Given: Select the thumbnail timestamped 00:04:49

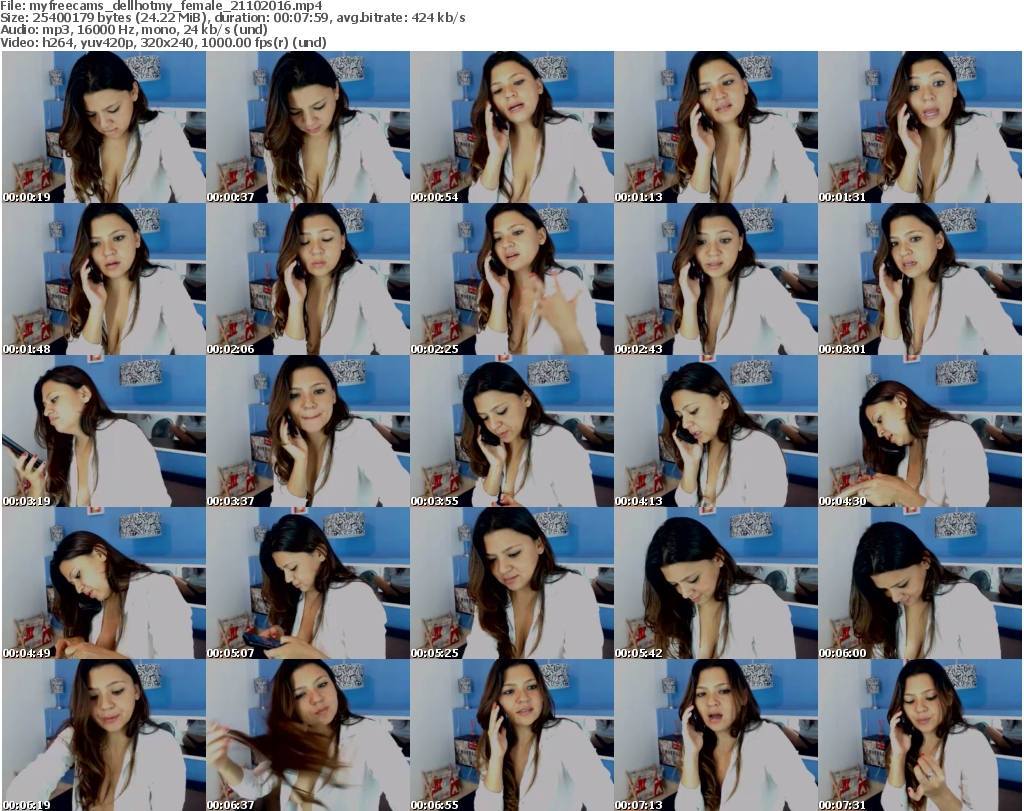Looking at the screenshot, I should 103,583.
